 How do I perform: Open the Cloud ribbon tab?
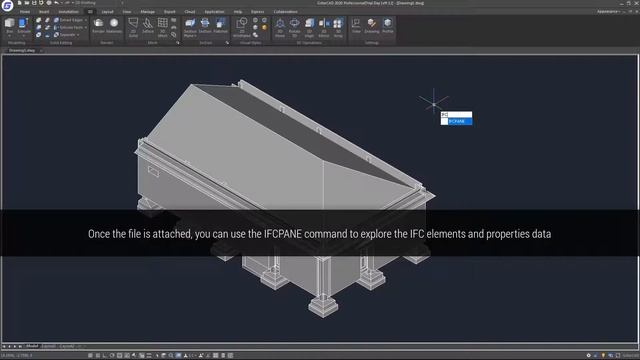tap(190, 12)
